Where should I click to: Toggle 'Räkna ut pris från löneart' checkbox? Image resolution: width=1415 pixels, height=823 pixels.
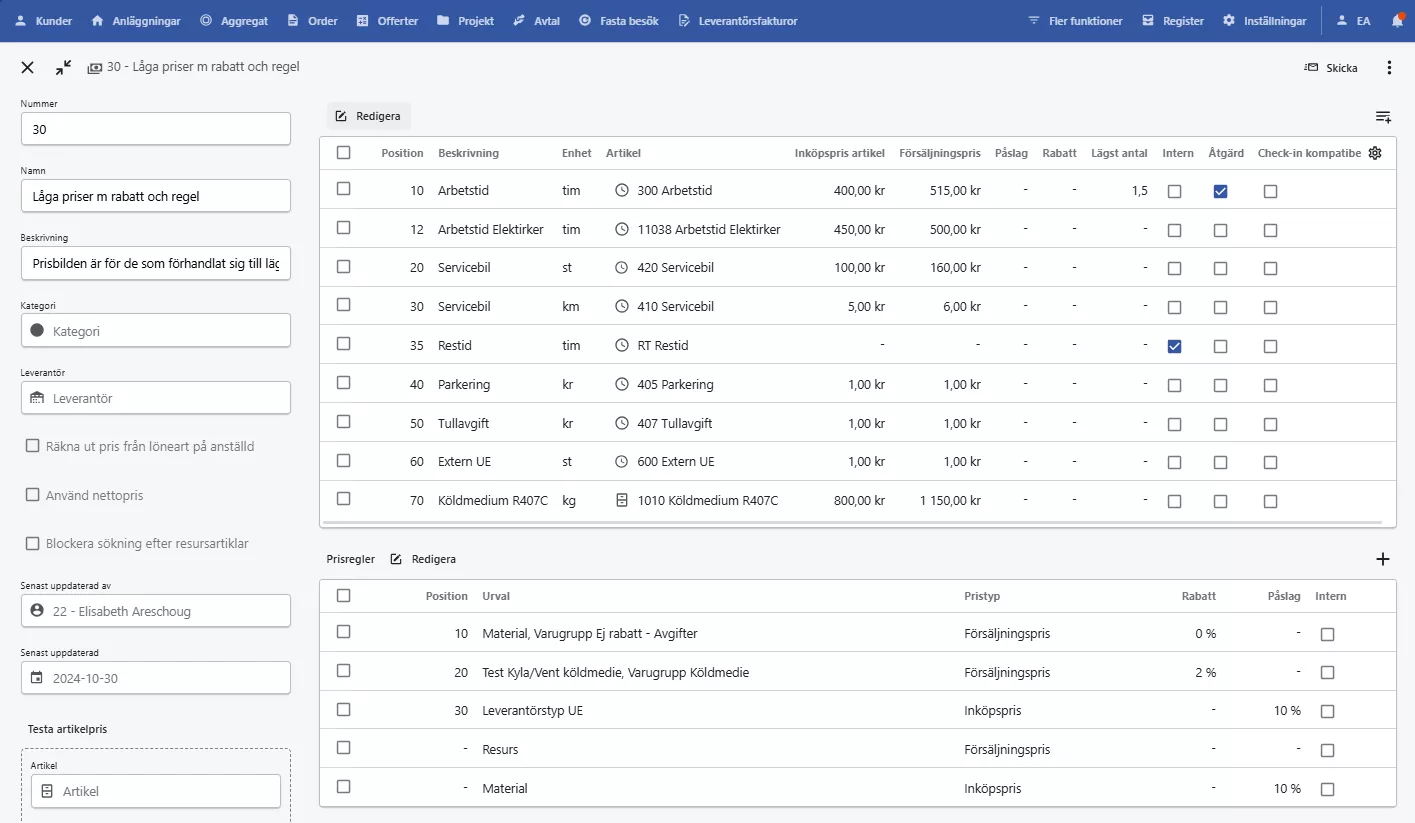[x=33, y=446]
